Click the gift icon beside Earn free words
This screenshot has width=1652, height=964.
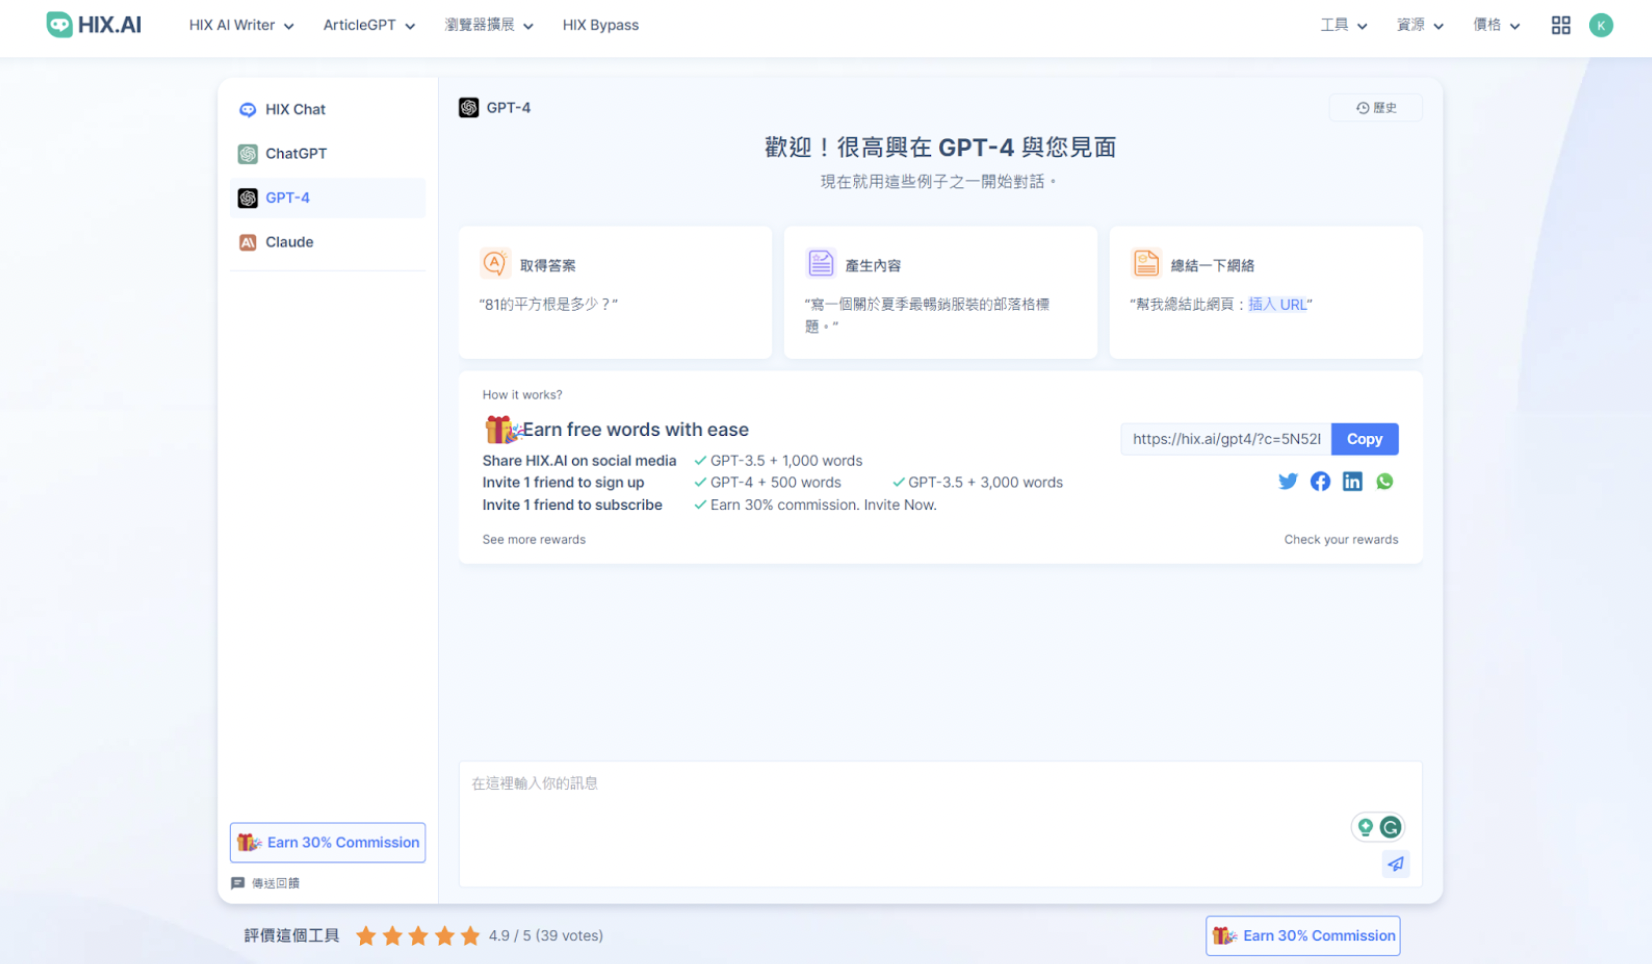(502, 430)
